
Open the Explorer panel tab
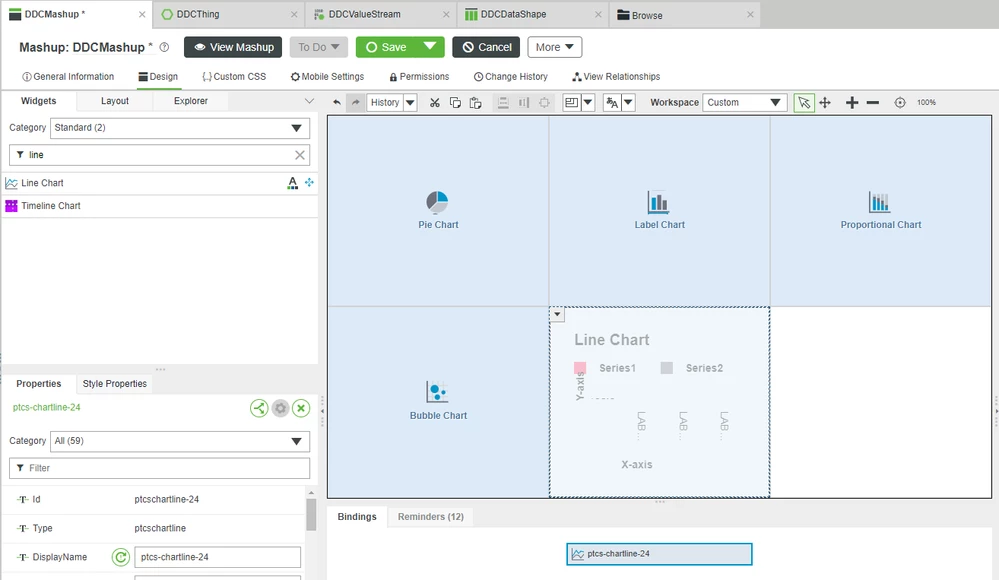(x=190, y=101)
